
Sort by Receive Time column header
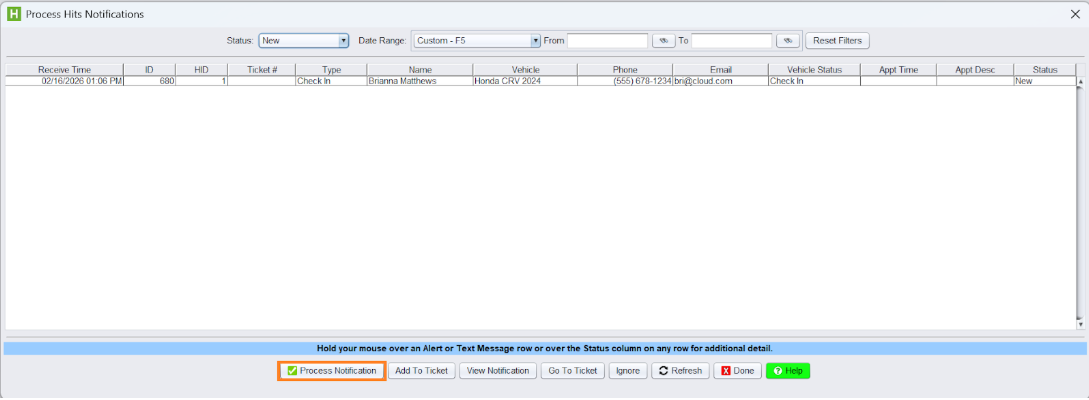pyautogui.click(x=64, y=70)
